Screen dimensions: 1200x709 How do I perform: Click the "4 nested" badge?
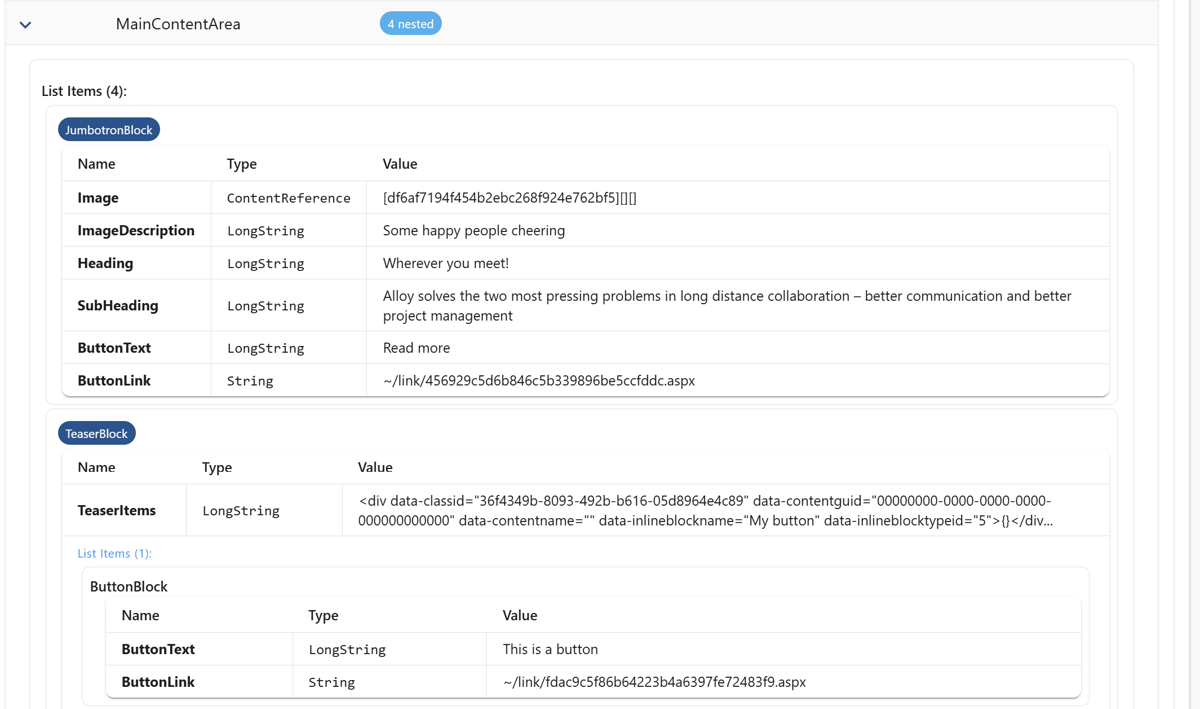click(410, 22)
